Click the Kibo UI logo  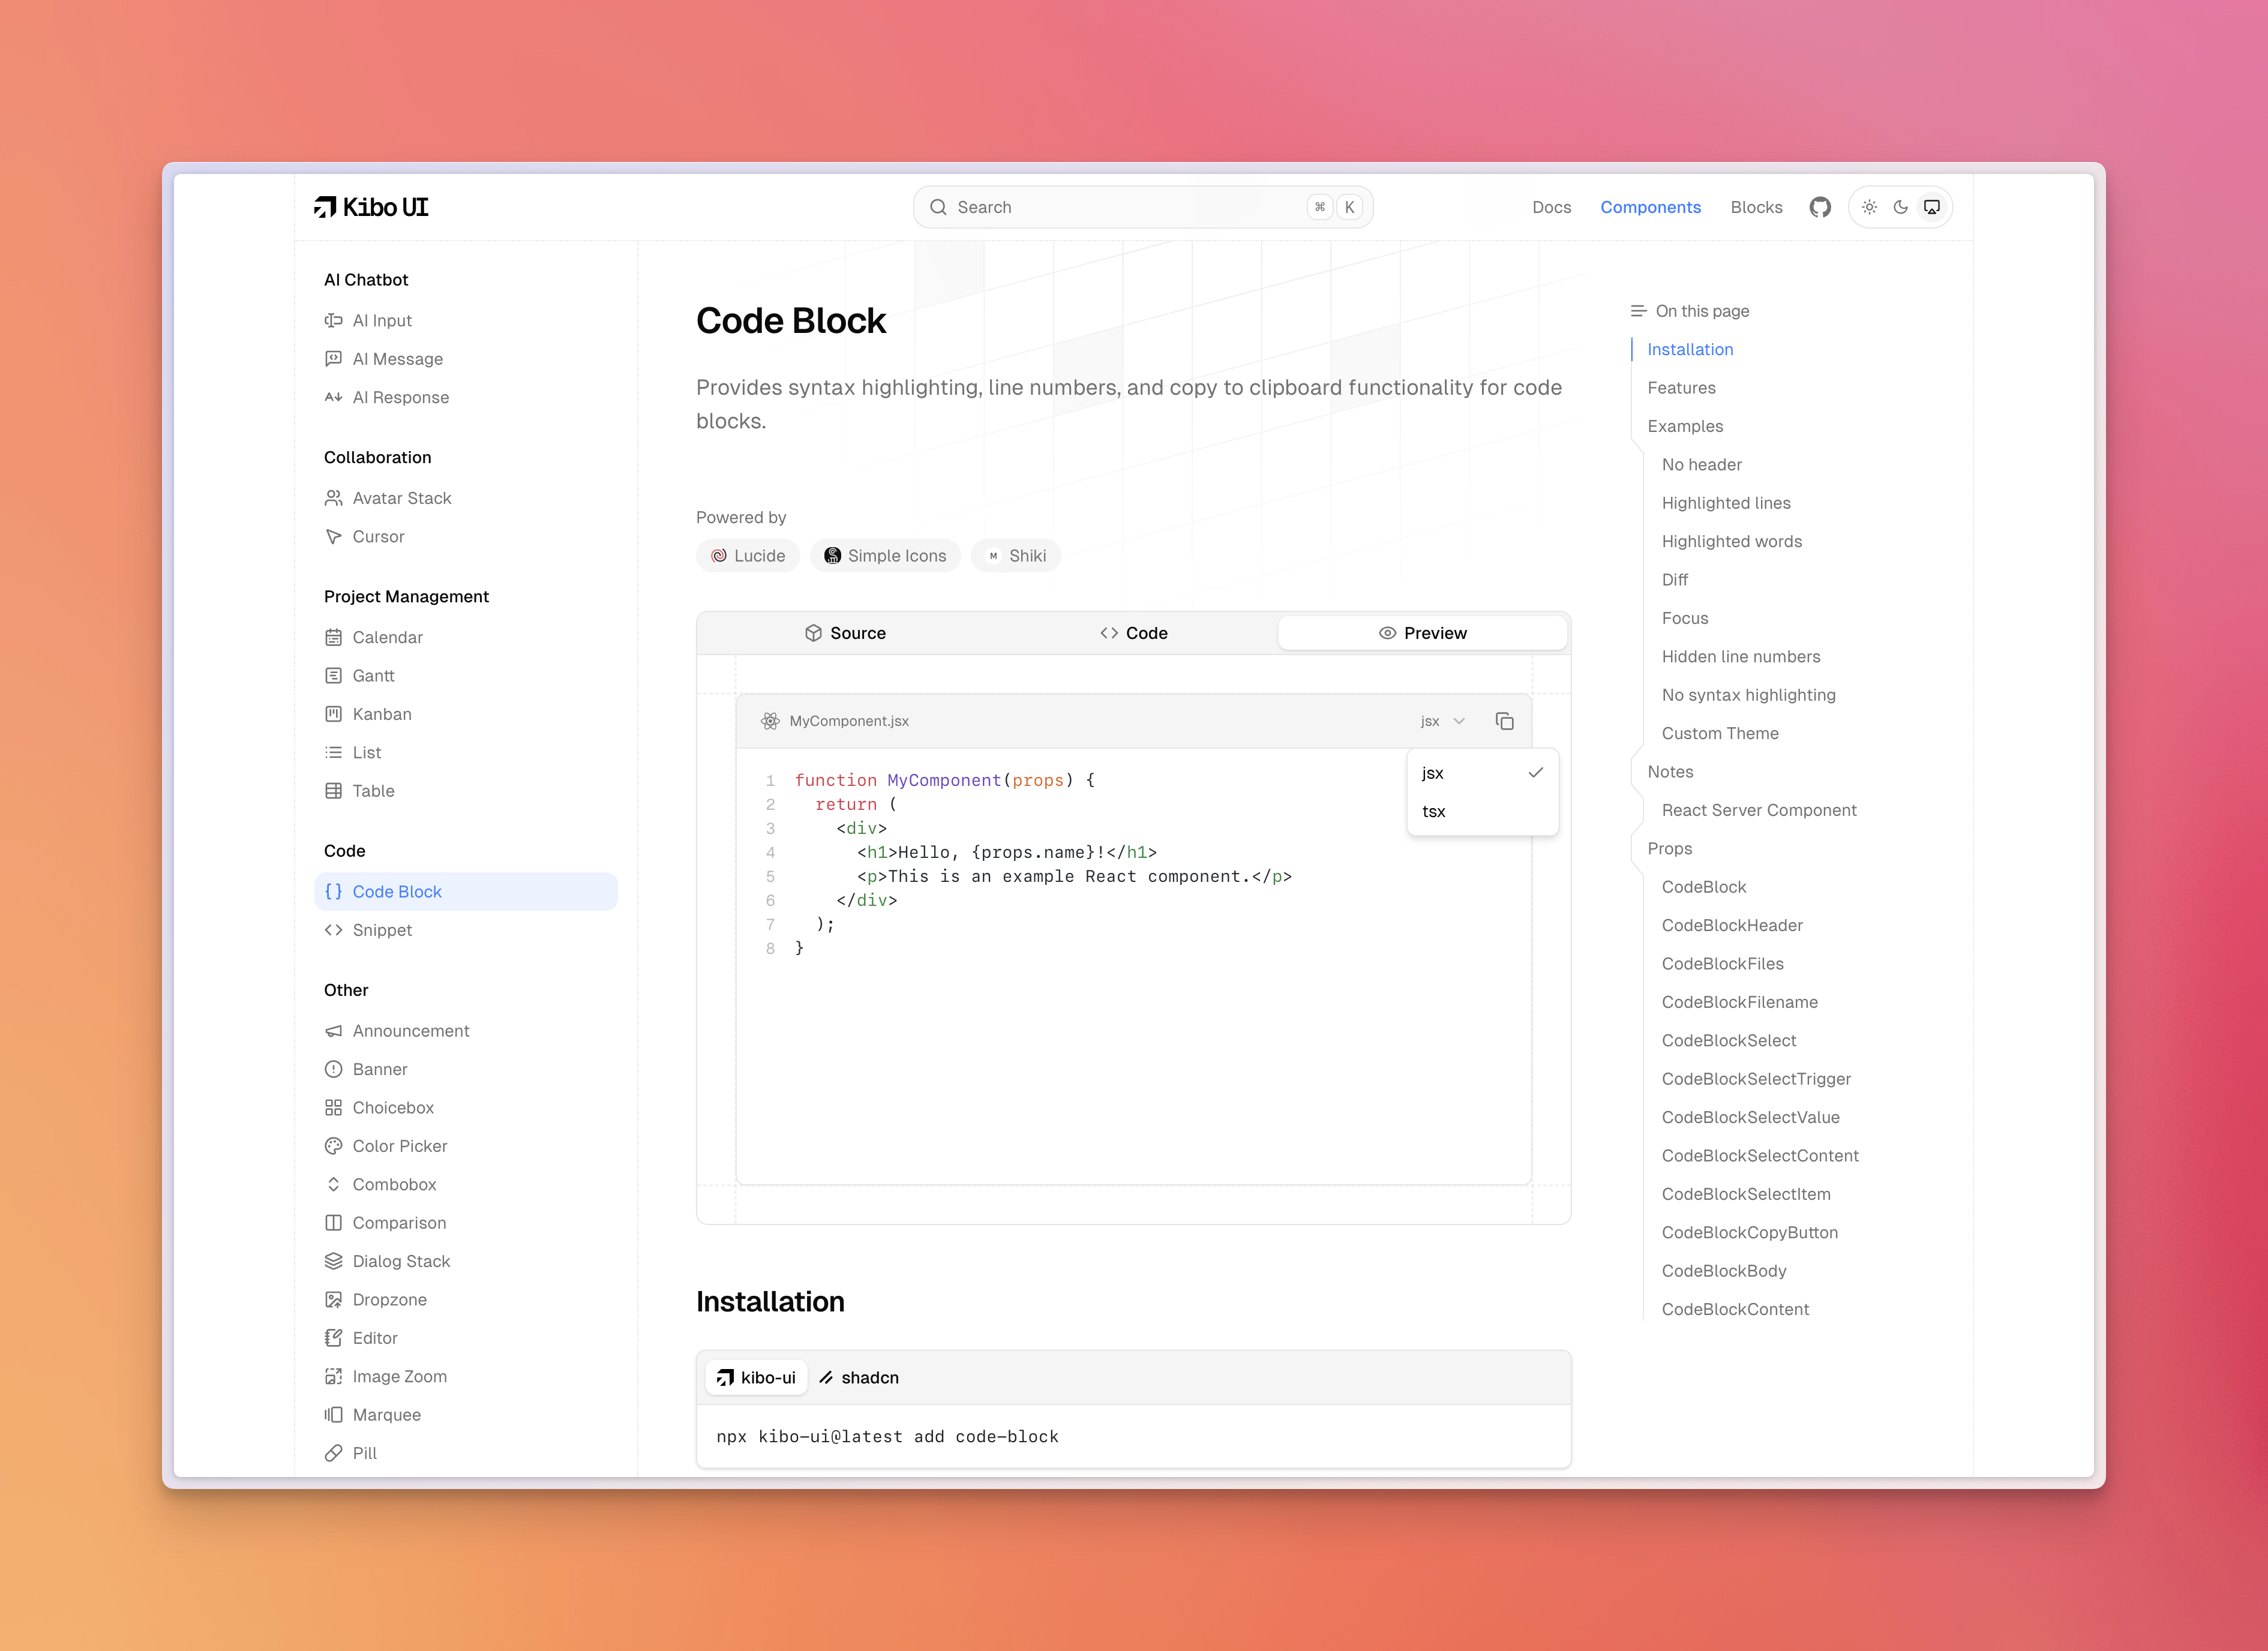click(x=371, y=207)
